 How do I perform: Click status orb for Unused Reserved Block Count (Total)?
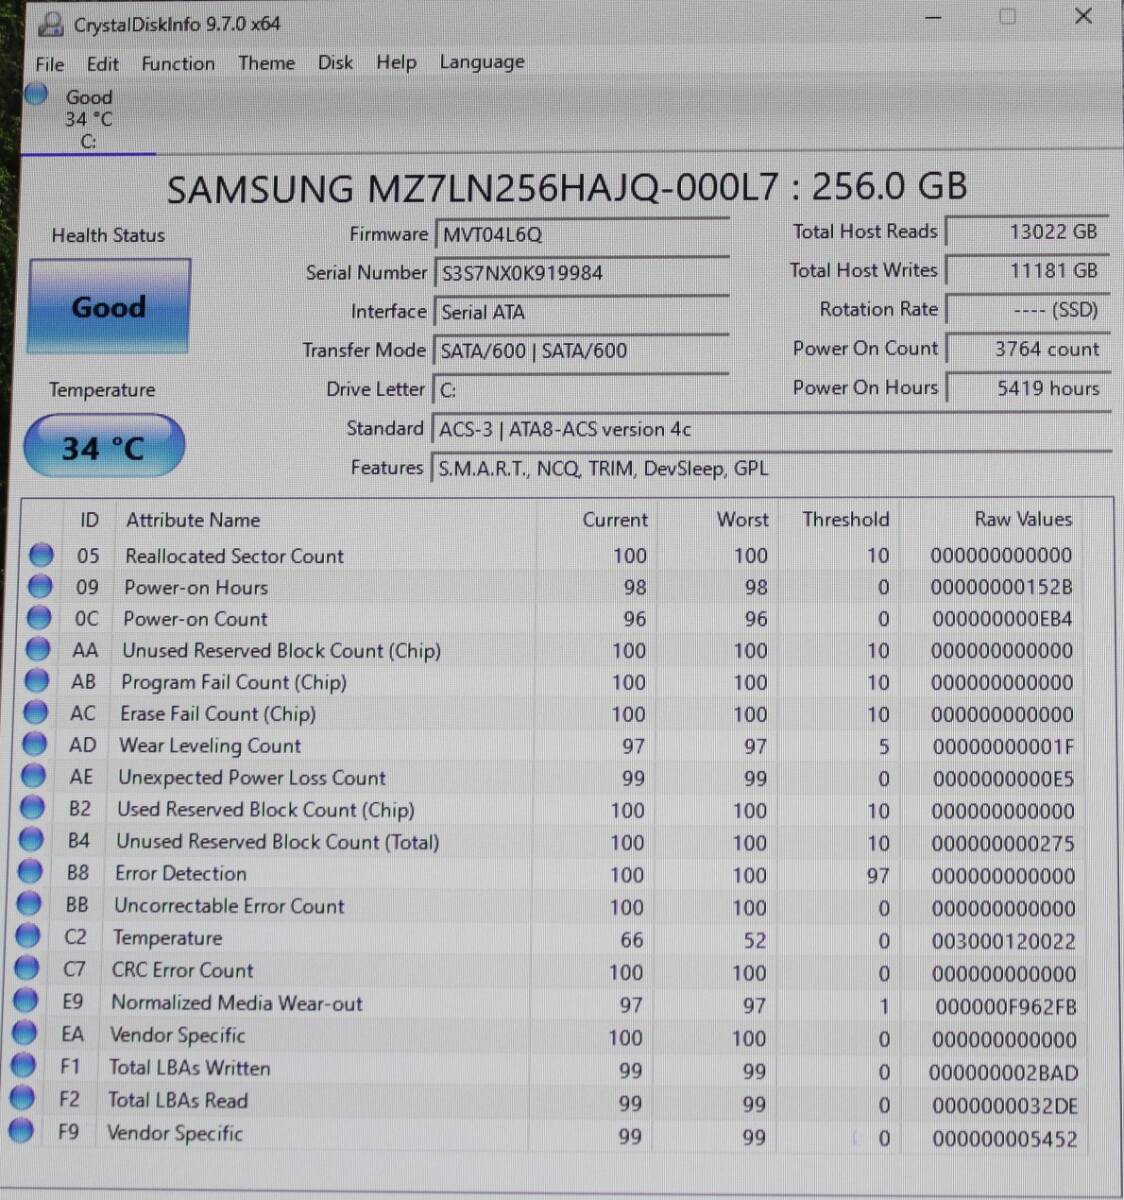pos(32,839)
